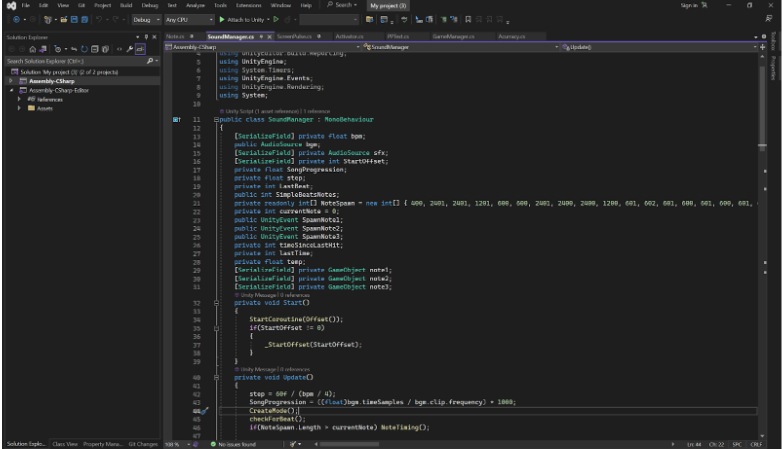Click the Home icon in Solution Explorer

(x=33, y=49)
